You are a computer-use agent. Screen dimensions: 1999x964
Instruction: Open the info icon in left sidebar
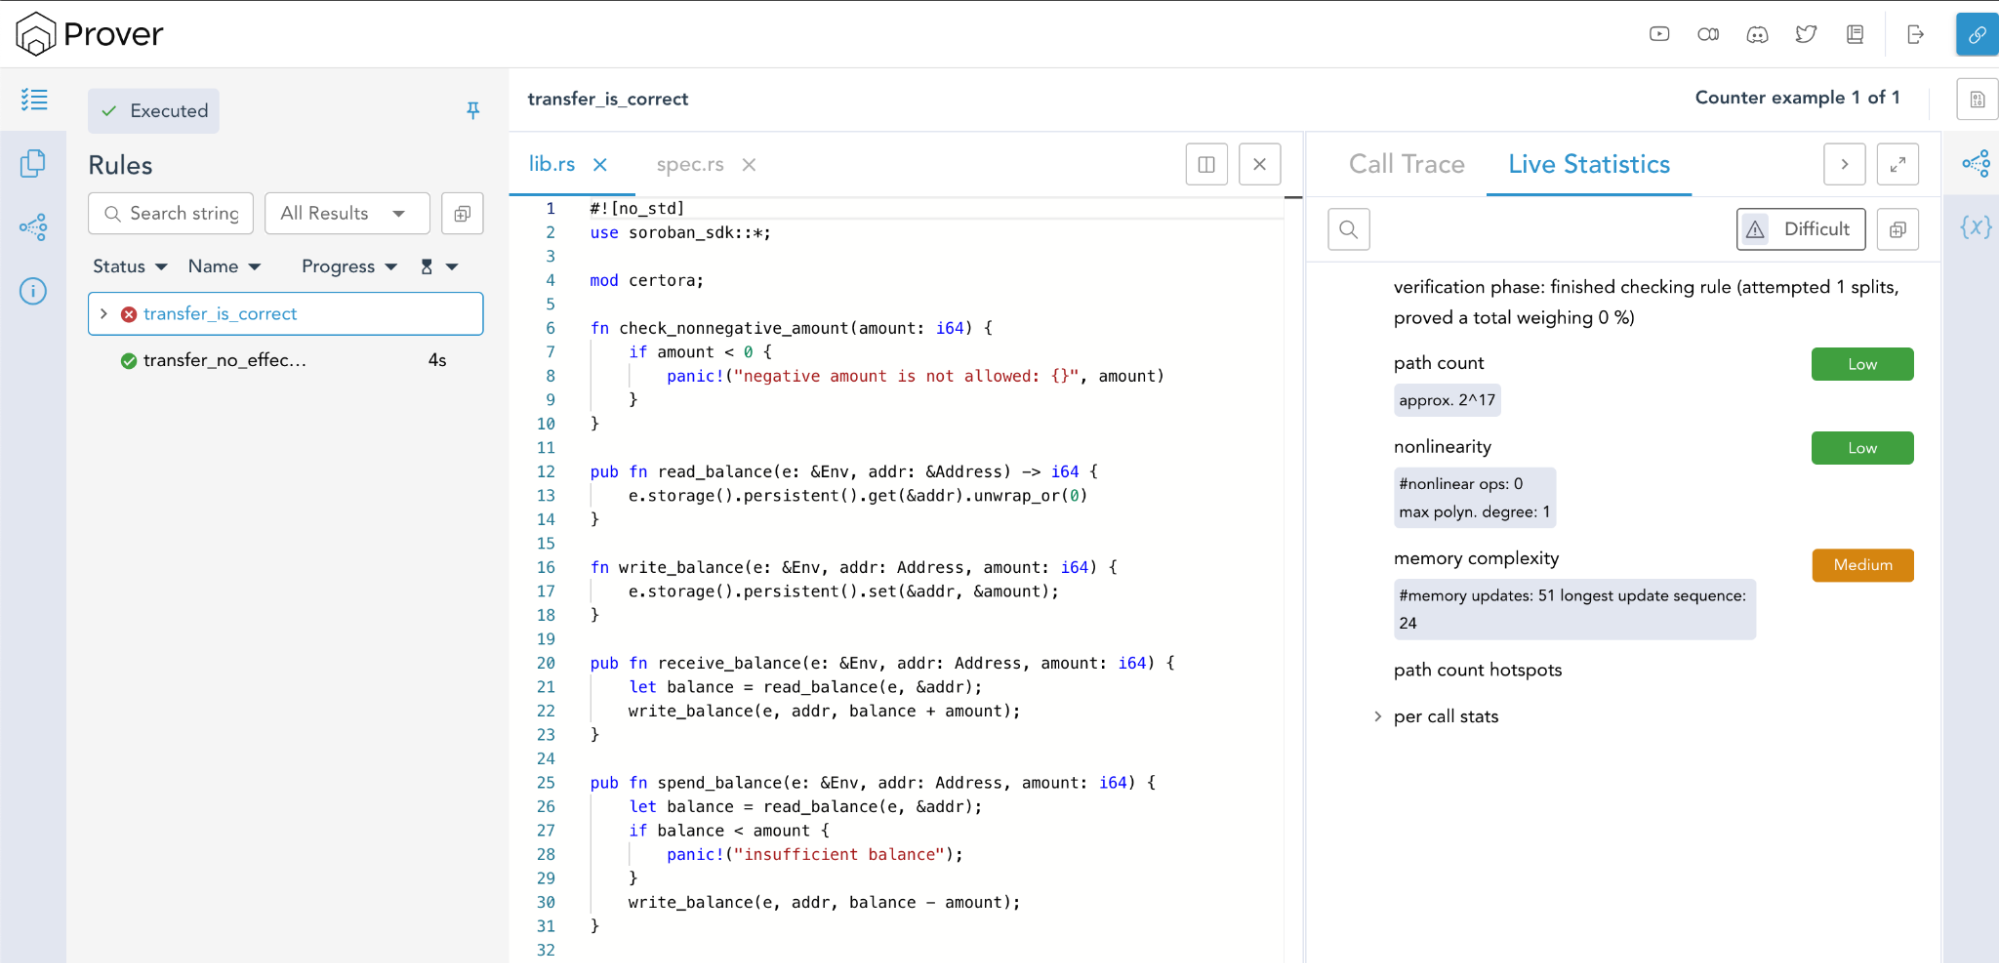click(33, 291)
